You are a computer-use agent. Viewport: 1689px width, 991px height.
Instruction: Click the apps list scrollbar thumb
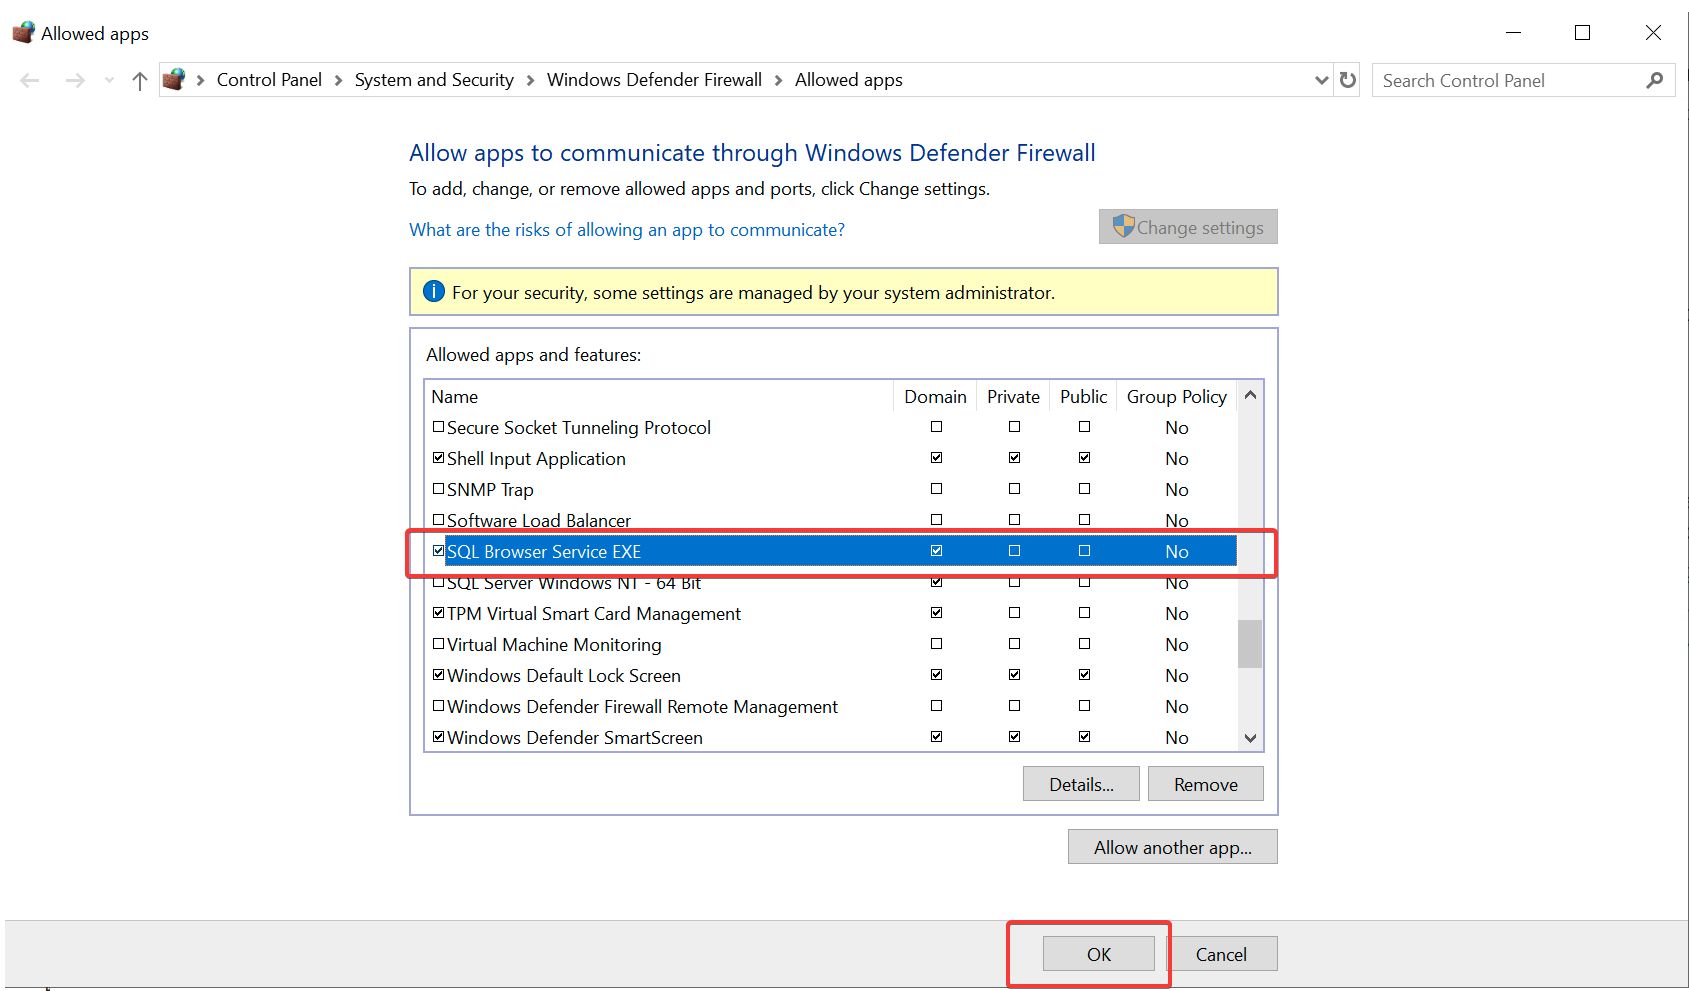coord(1250,643)
